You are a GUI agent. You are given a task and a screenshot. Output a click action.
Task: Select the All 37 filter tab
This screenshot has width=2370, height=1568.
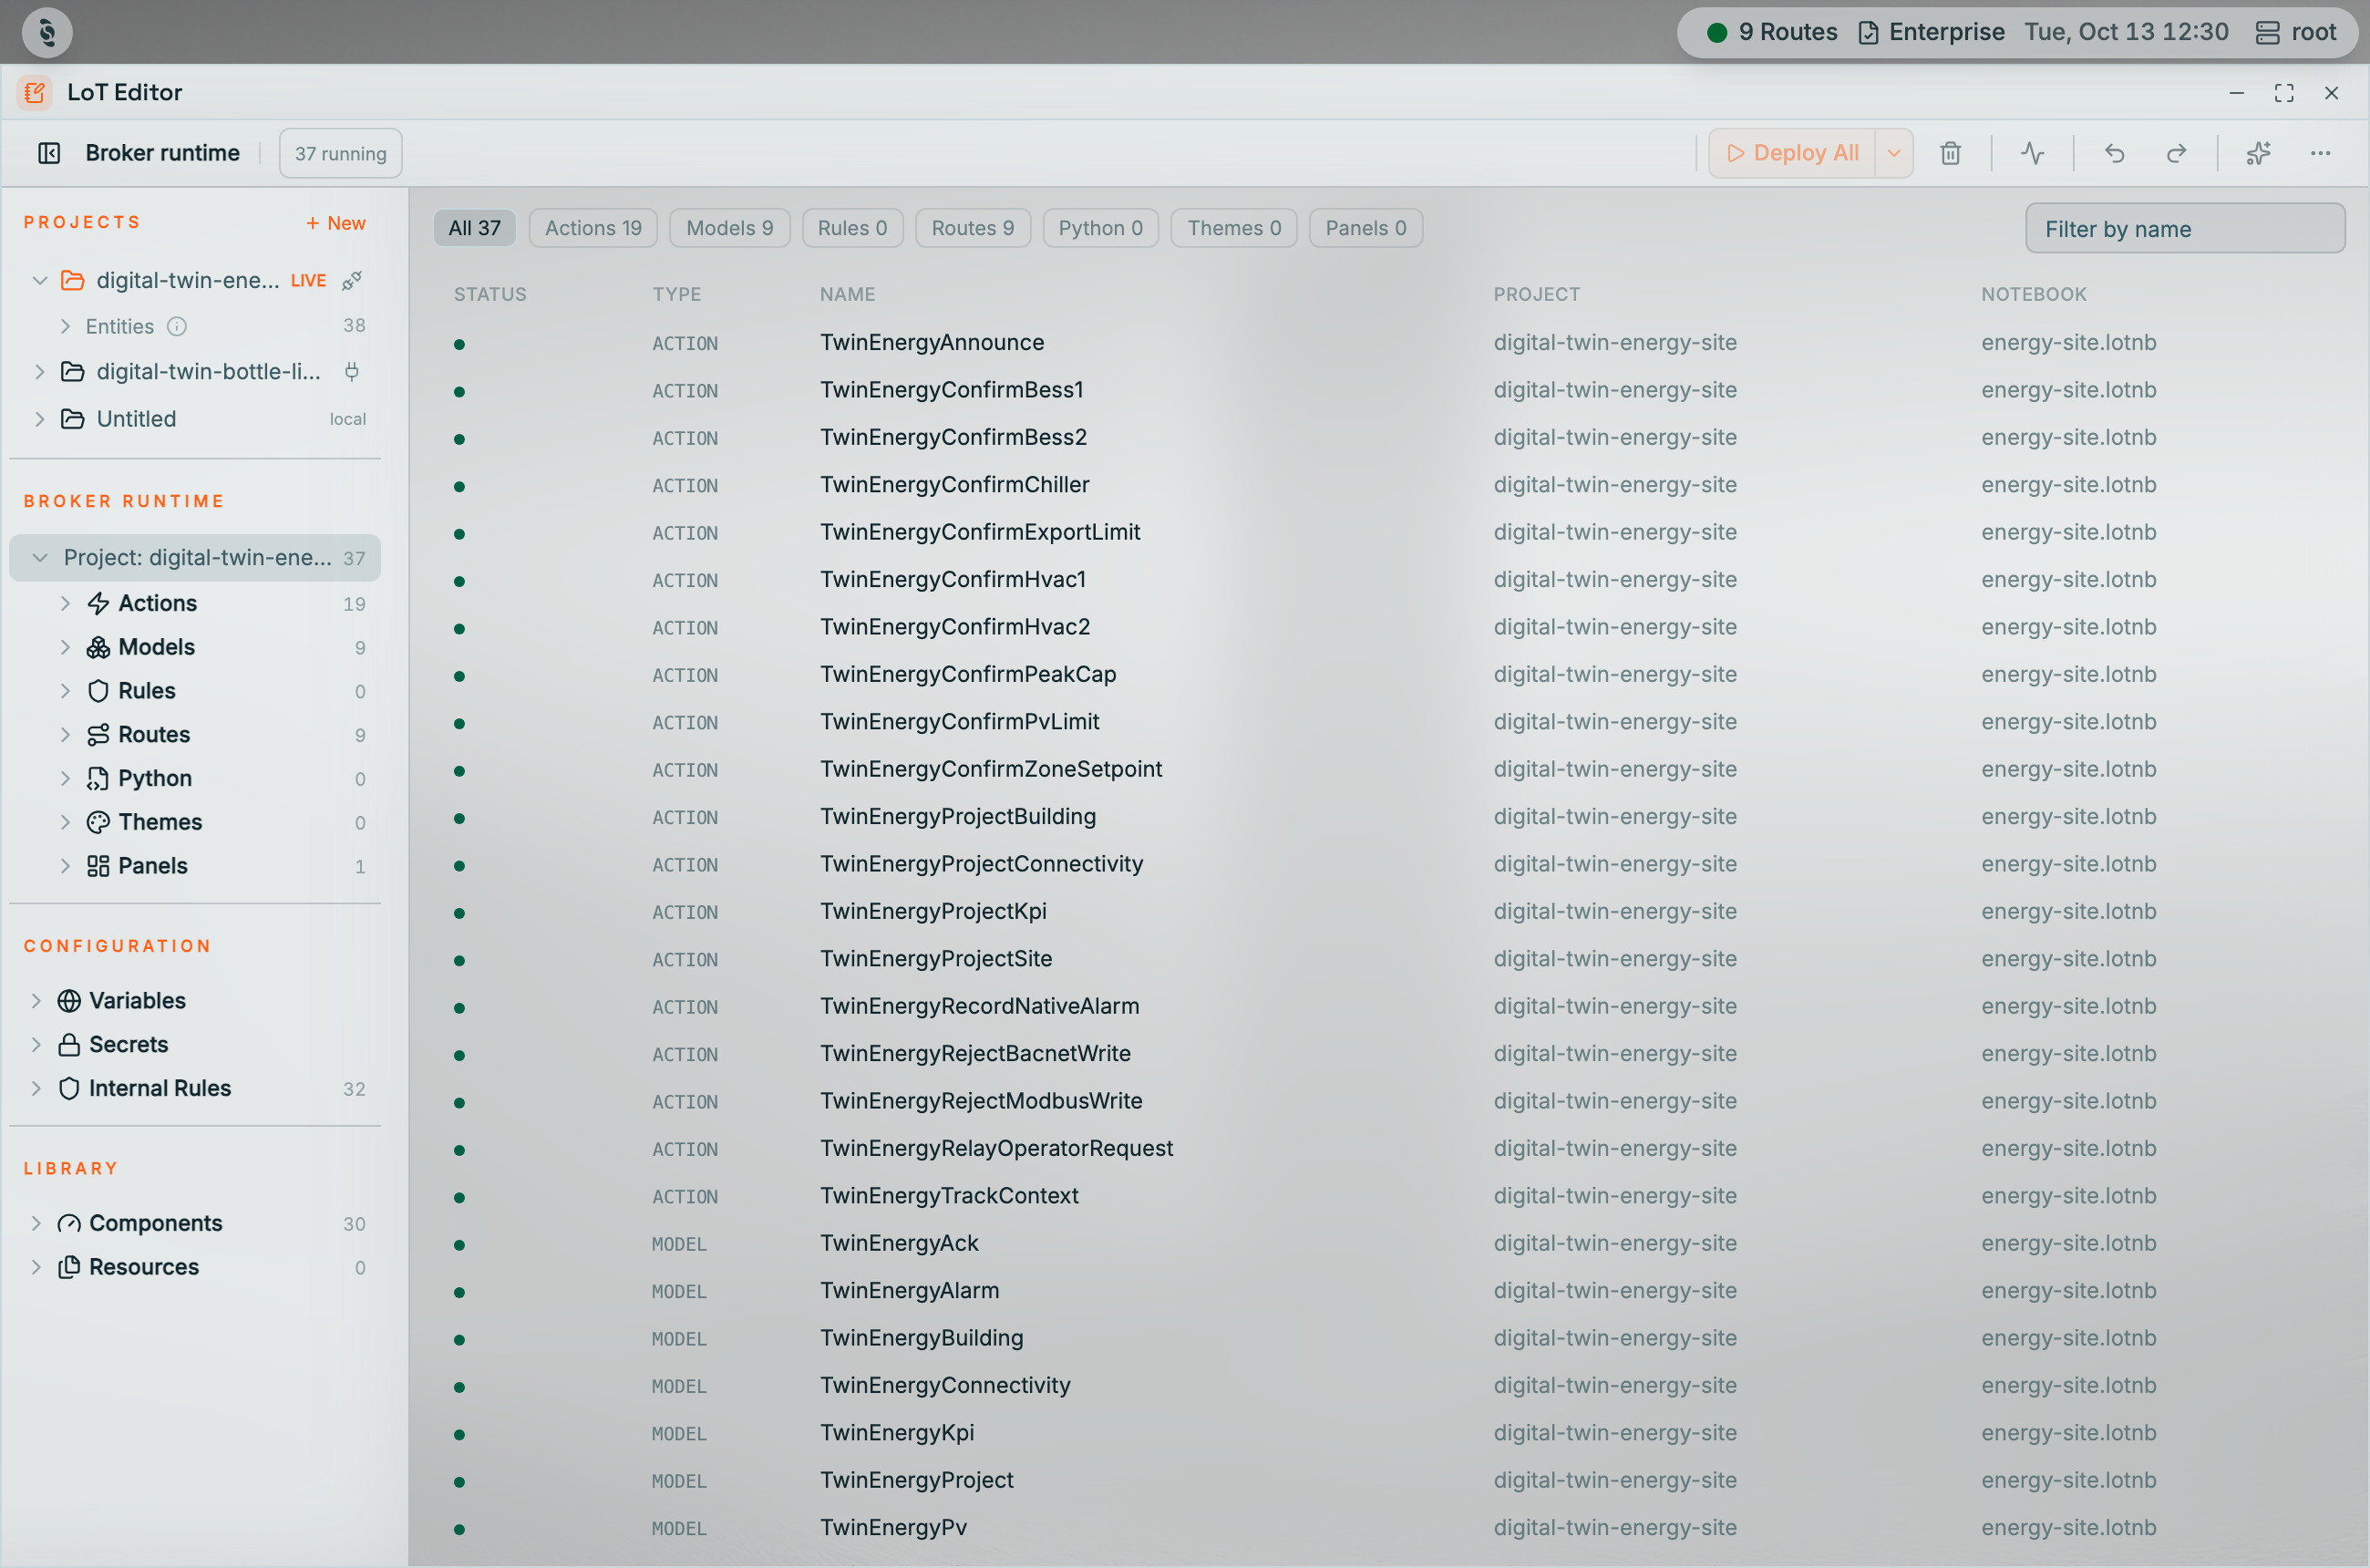pyautogui.click(x=474, y=228)
